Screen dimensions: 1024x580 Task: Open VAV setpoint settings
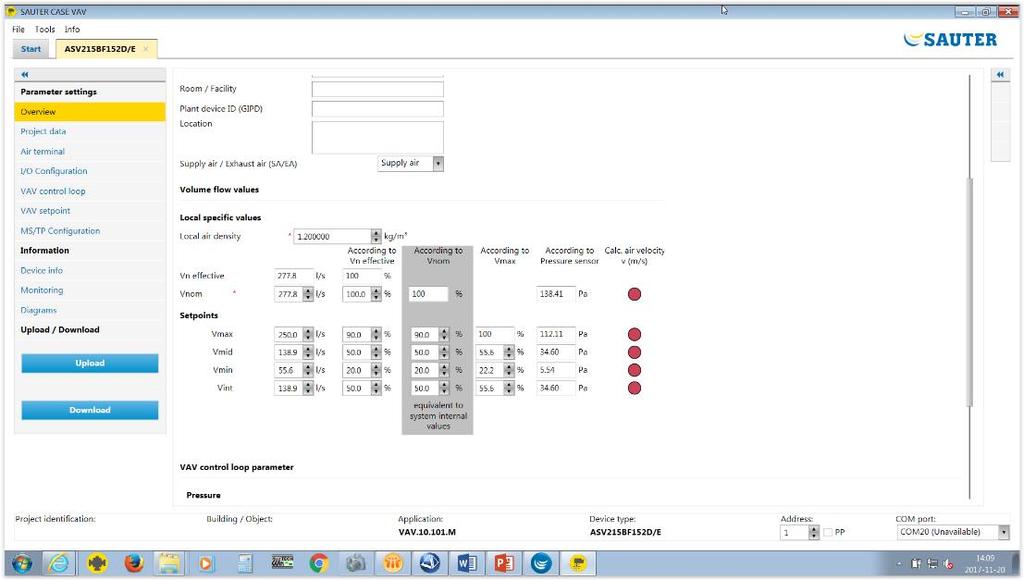pyautogui.click(x=45, y=211)
